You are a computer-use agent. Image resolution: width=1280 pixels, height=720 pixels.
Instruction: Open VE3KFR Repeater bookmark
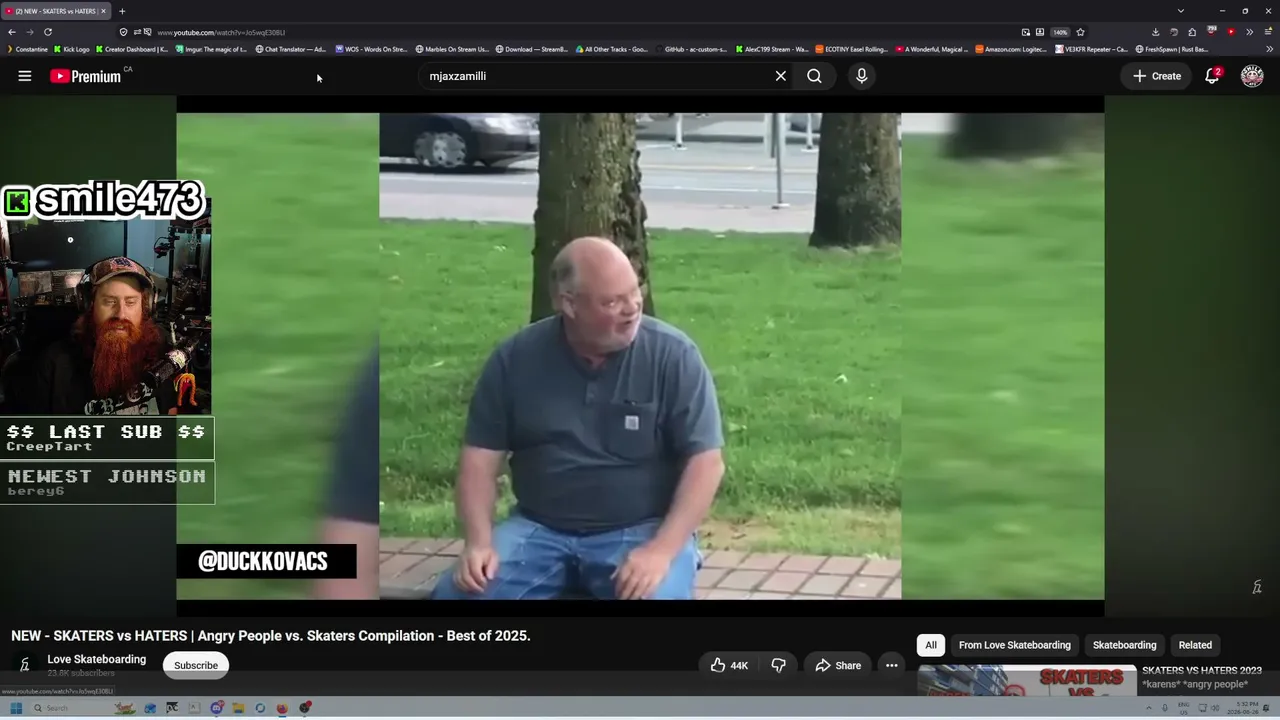pyautogui.click(x=1092, y=49)
